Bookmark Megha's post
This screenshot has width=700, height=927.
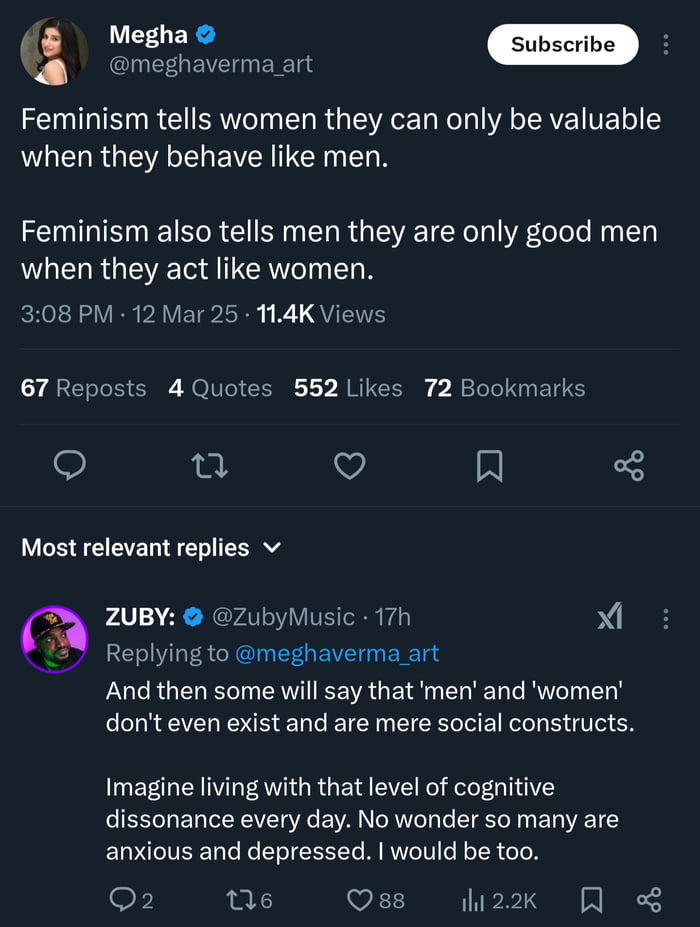489,466
